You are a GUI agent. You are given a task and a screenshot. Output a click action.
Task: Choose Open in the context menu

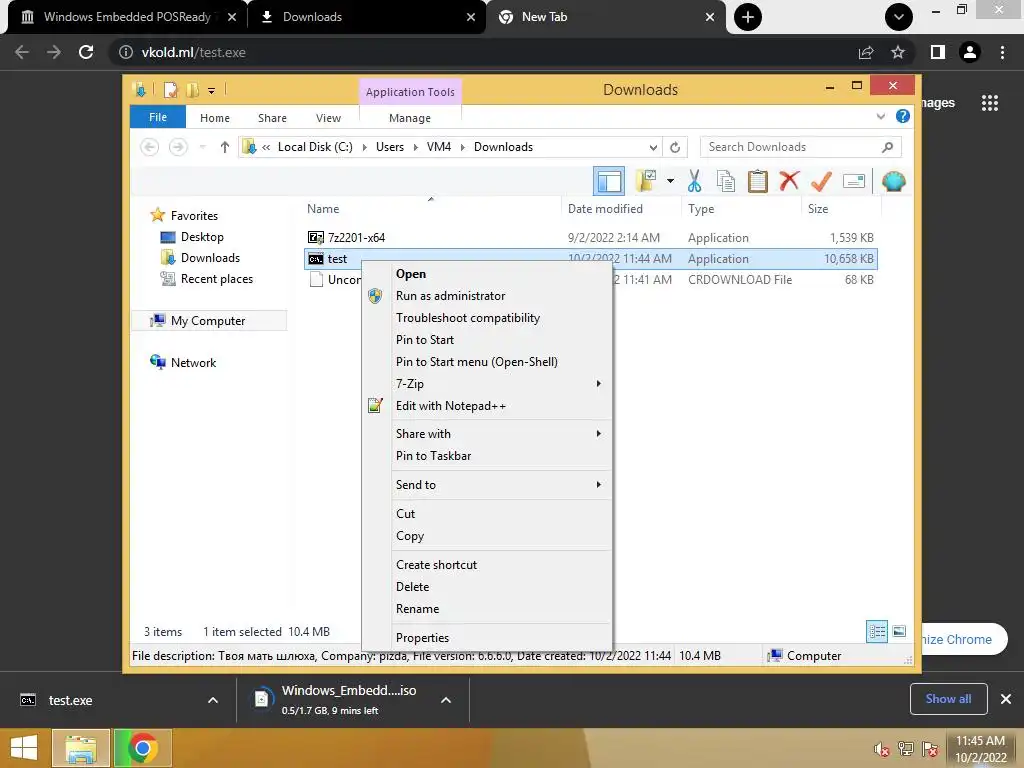(487, 274)
